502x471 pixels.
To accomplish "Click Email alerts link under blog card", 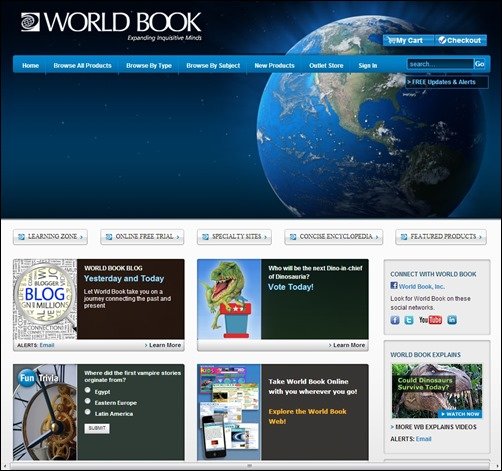I will click(47, 345).
